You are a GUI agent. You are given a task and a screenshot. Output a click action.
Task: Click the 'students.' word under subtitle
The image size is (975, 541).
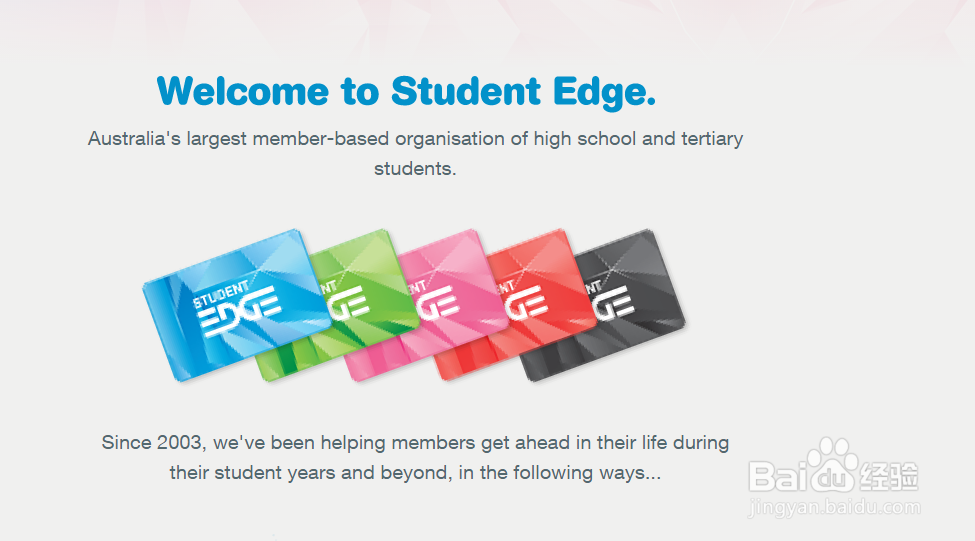(x=415, y=169)
